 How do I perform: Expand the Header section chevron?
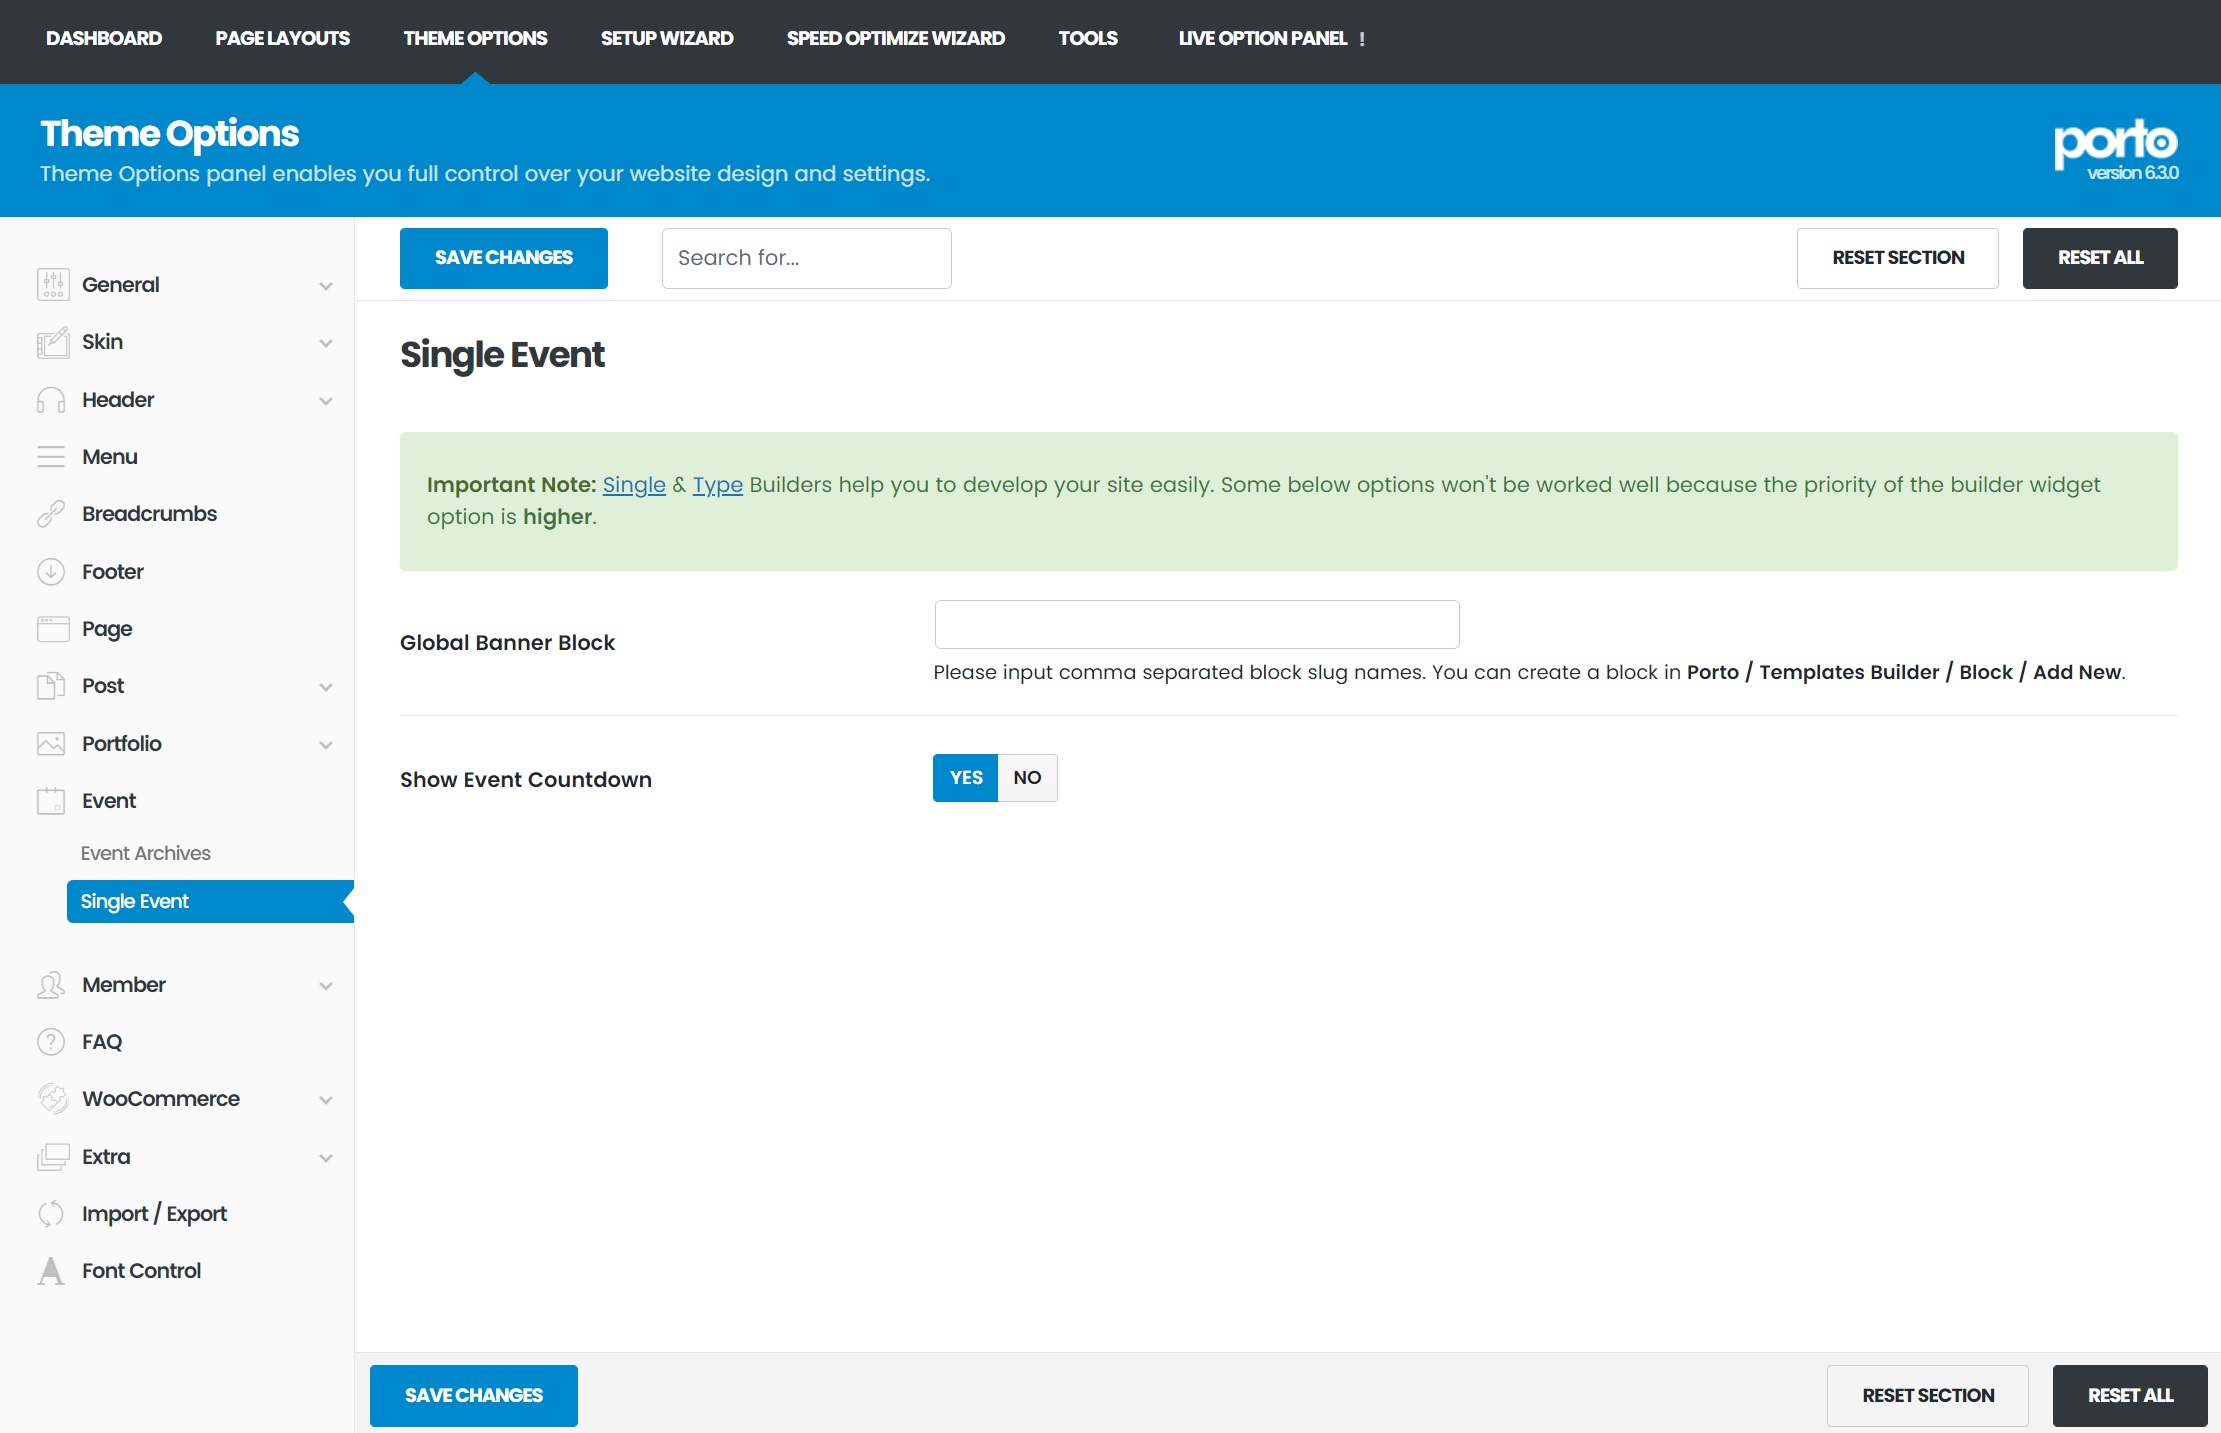pyautogui.click(x=326, y=401)
